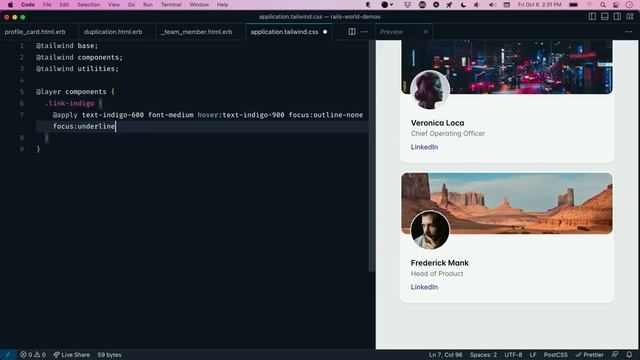Open macOS Control Center icon
640x360 pixels.
[616, 4]
